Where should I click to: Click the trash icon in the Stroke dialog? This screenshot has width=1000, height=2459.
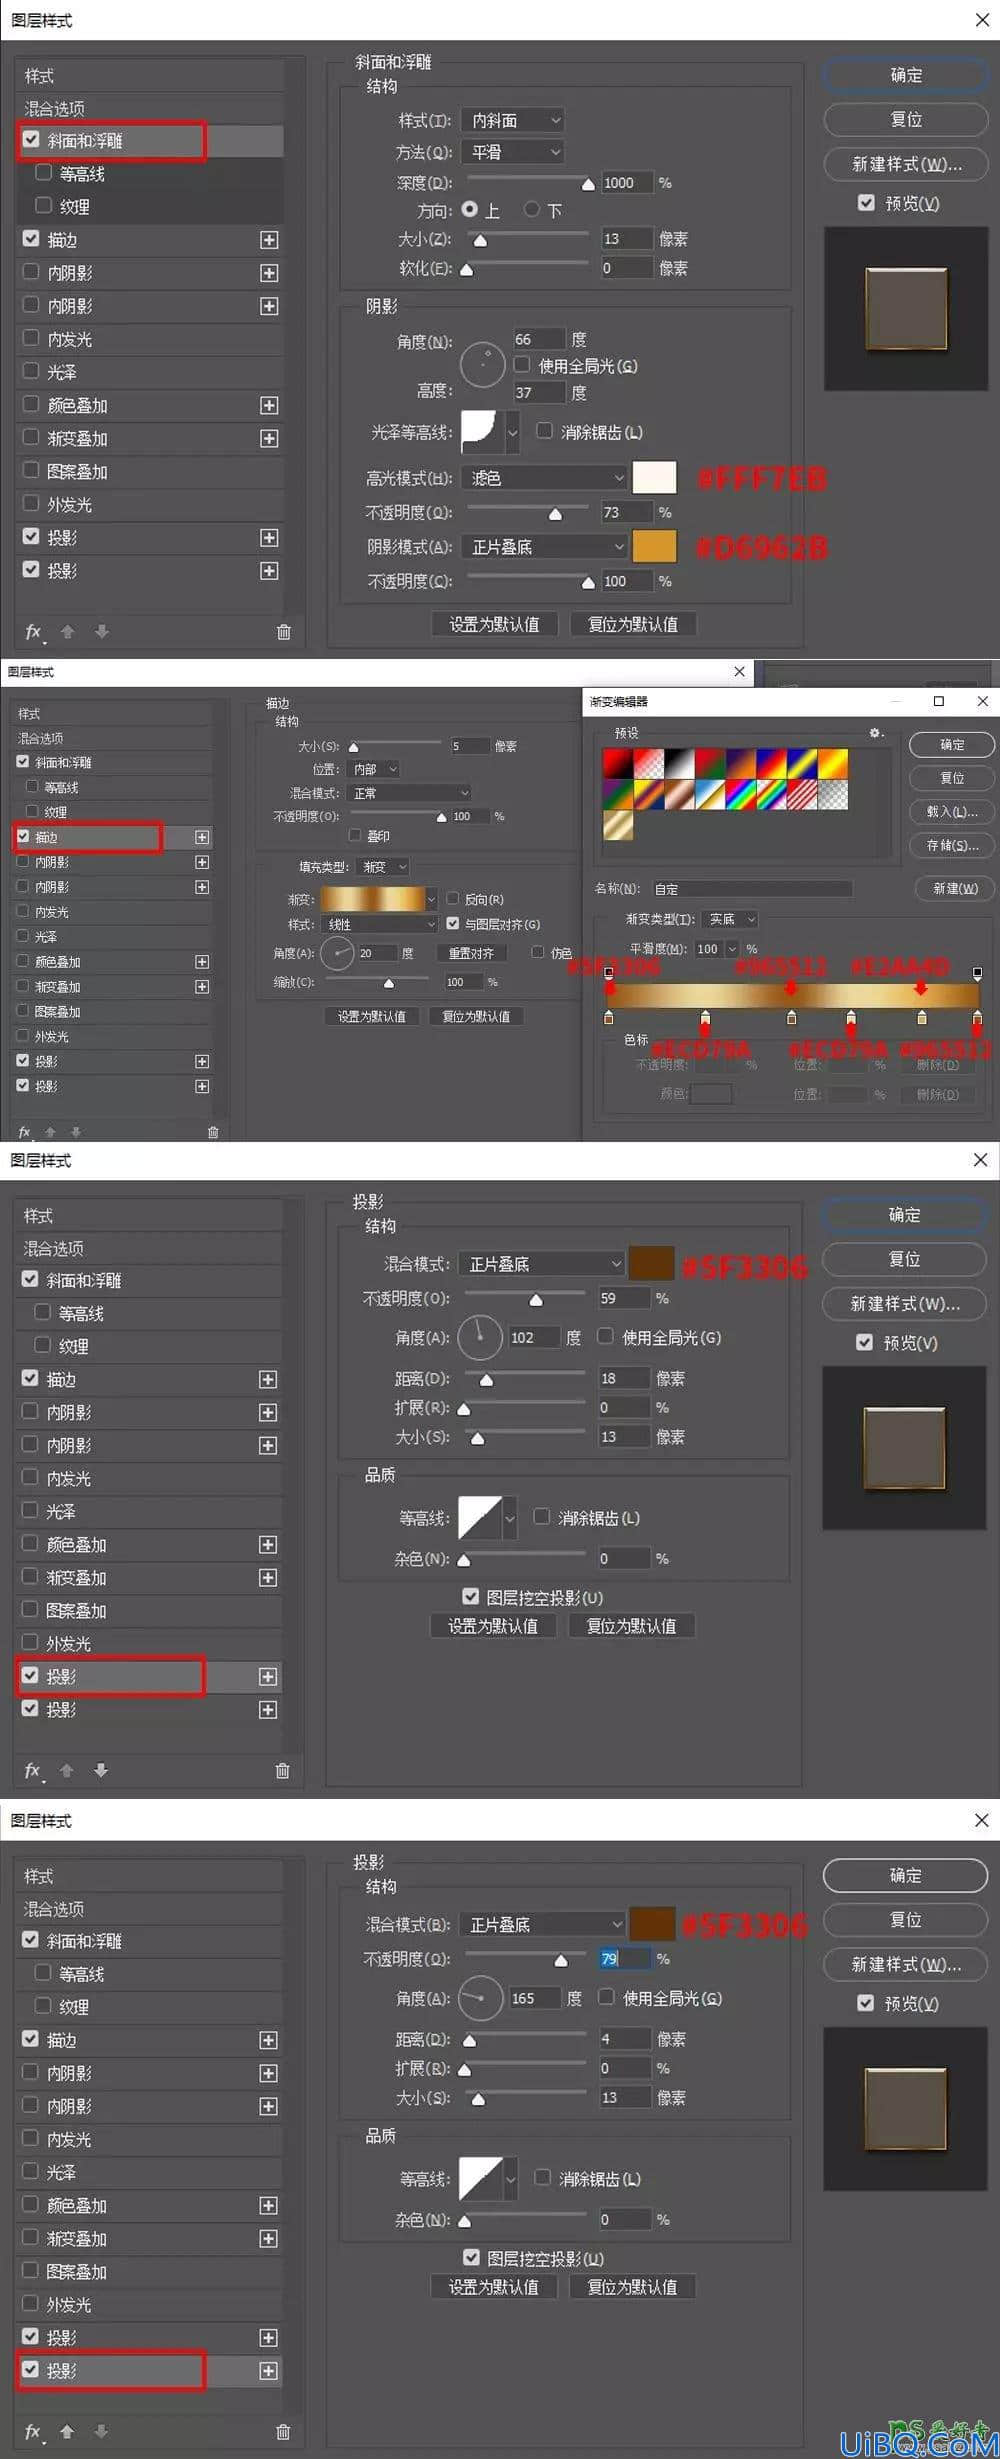pos(213,1132)
